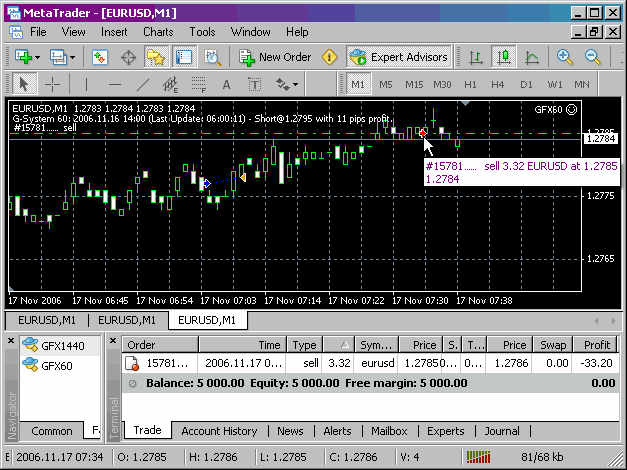Open the File menu
Screen dimensions: 627x470
click(x=38, y=32)
